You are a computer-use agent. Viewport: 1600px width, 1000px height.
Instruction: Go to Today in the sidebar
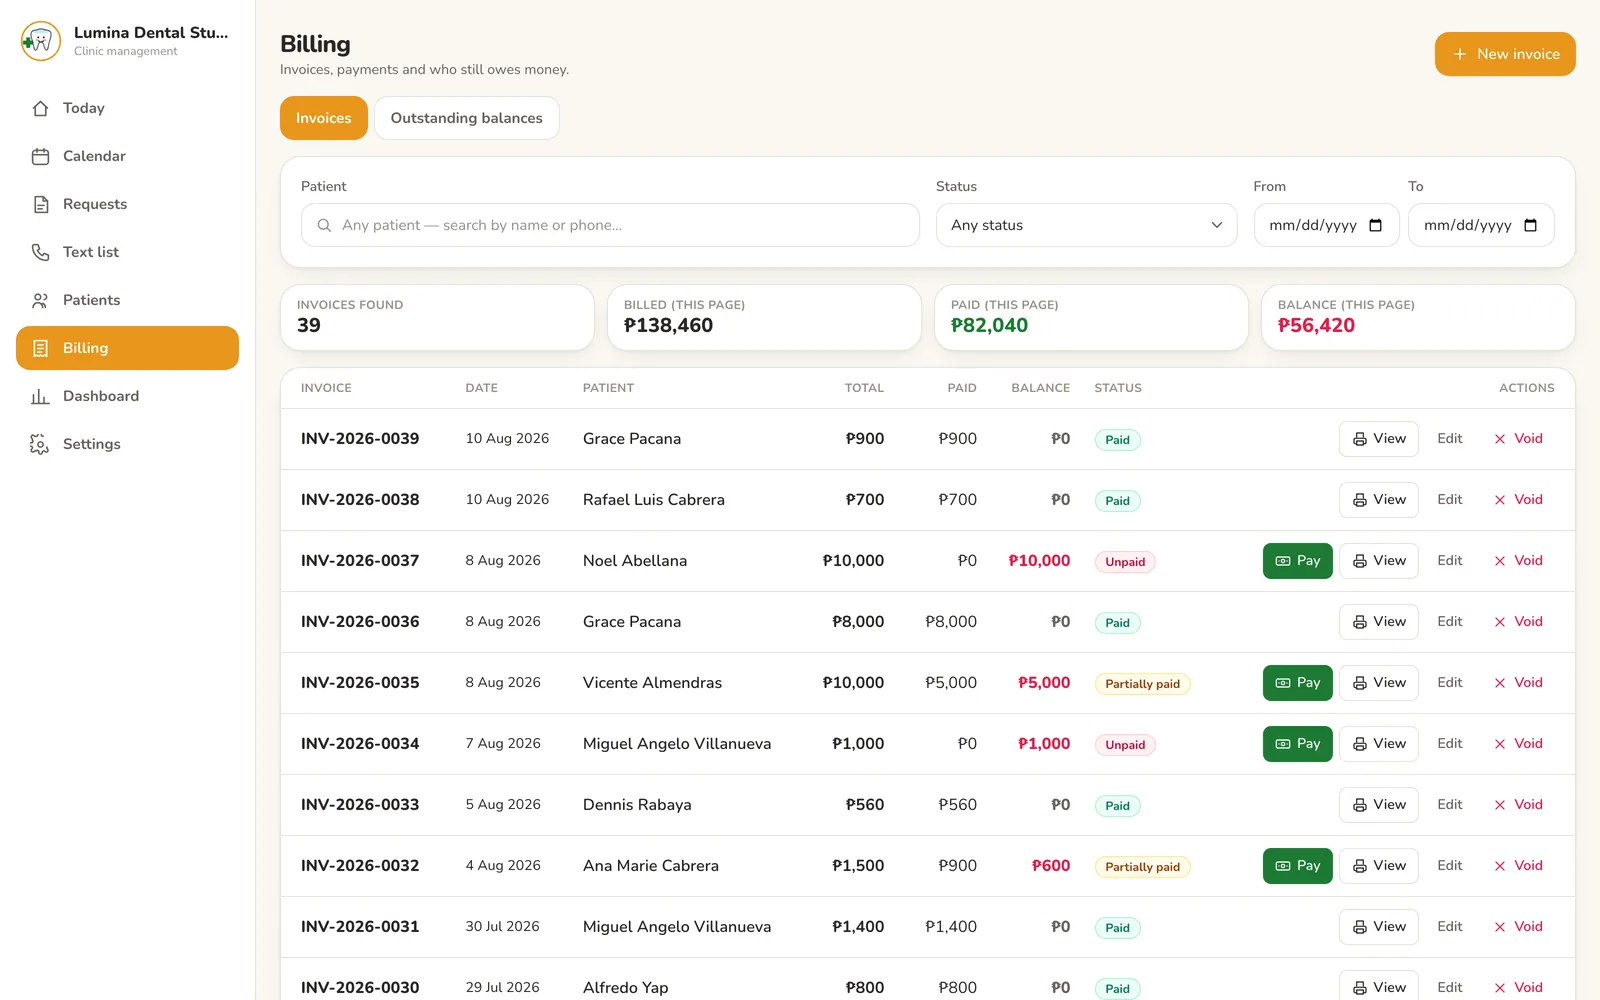[x=127, y=108]
